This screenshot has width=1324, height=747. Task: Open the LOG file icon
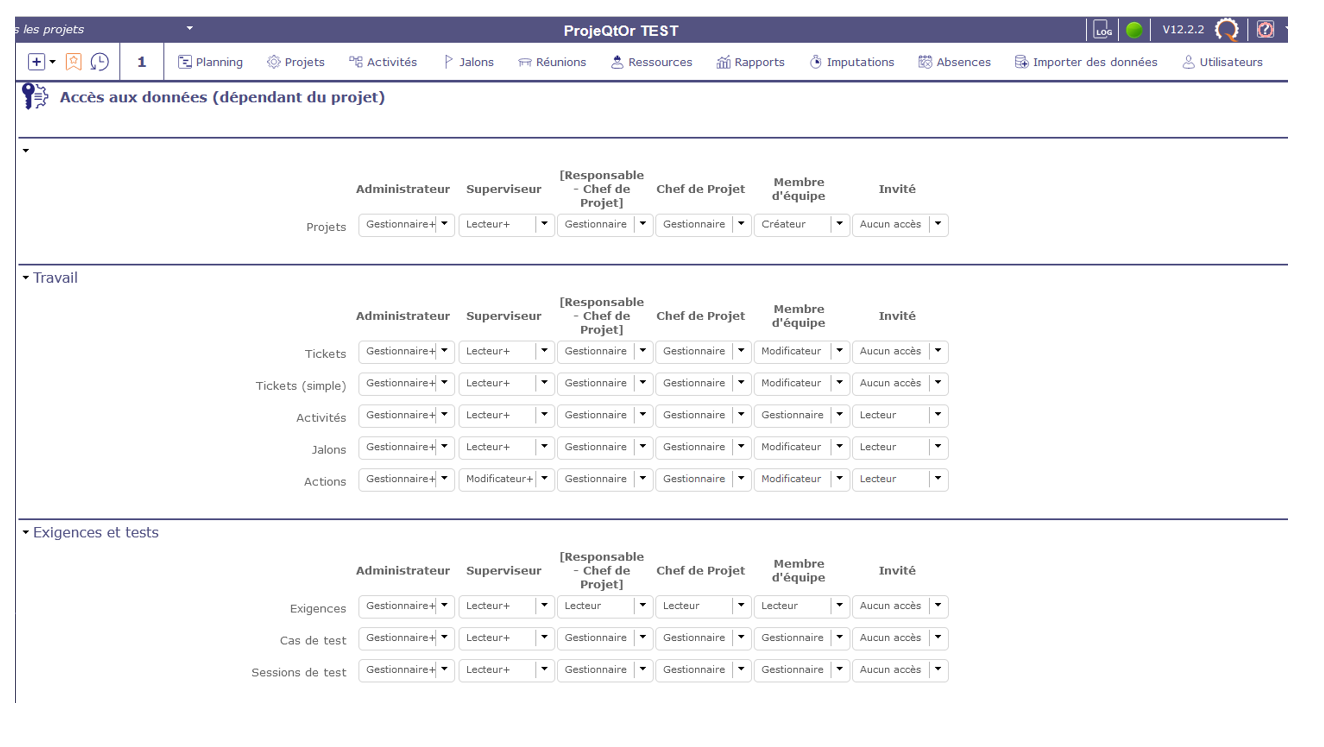[1102, 30]
